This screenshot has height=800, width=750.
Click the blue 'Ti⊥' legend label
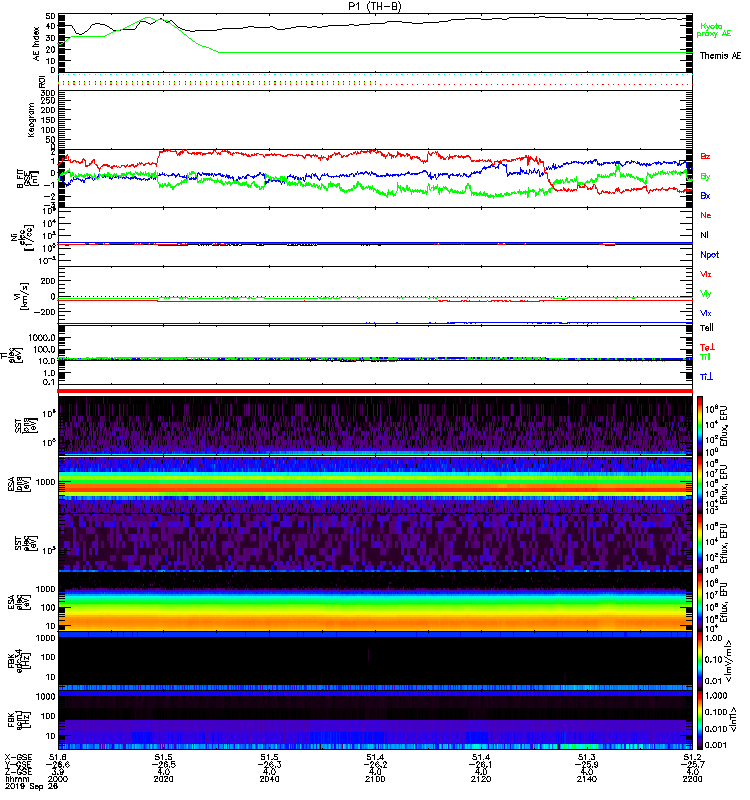(706, 377)
